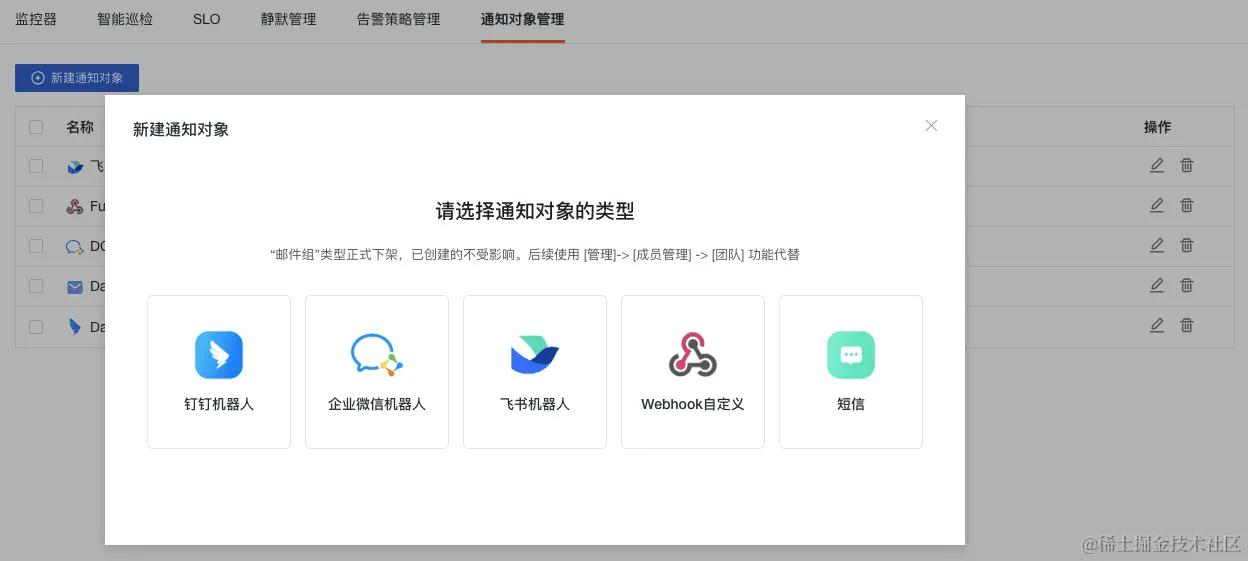
Task: Tick the checkbox for the 飞 row
Action: (36, 166)
